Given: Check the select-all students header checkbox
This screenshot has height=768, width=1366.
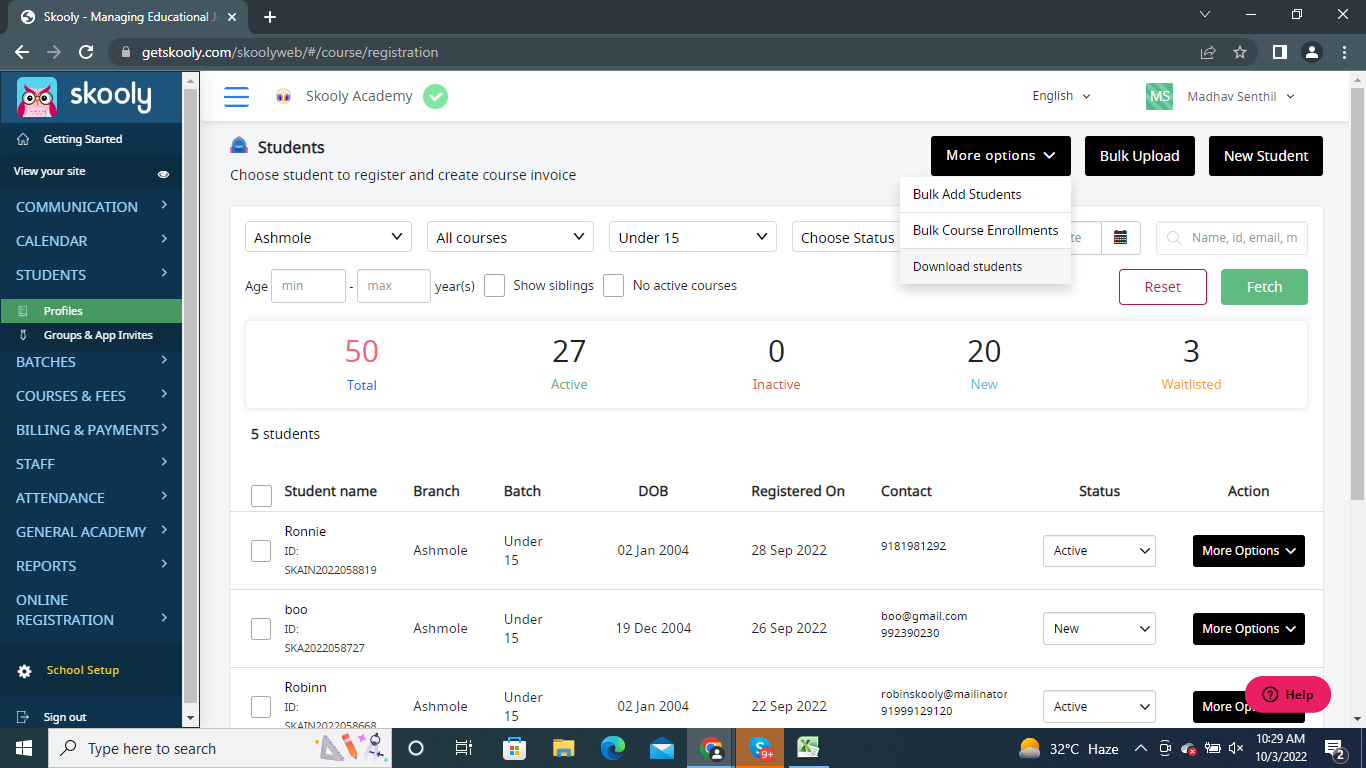Looking at the screenshot, I should pyautogui.click(x=261, y=496).
